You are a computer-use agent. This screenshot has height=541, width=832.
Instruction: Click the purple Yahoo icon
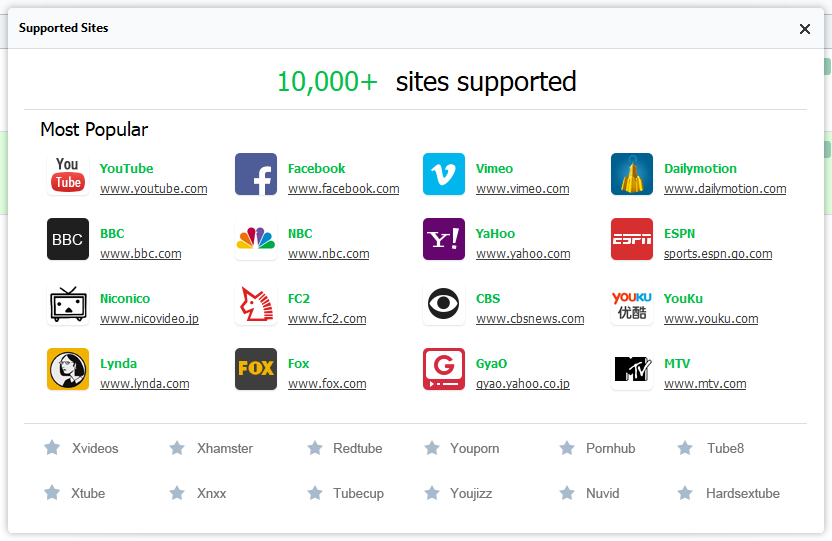(x=444, y=239)
